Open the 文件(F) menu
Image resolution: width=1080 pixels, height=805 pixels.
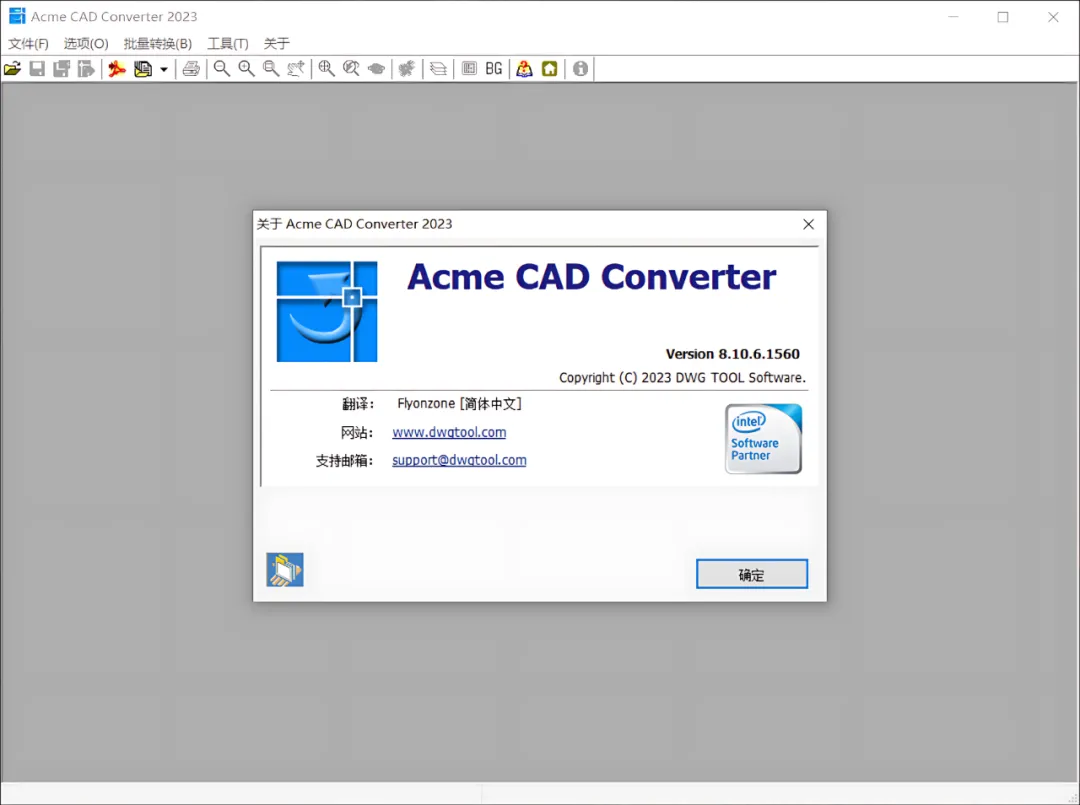tap(28, 43)
